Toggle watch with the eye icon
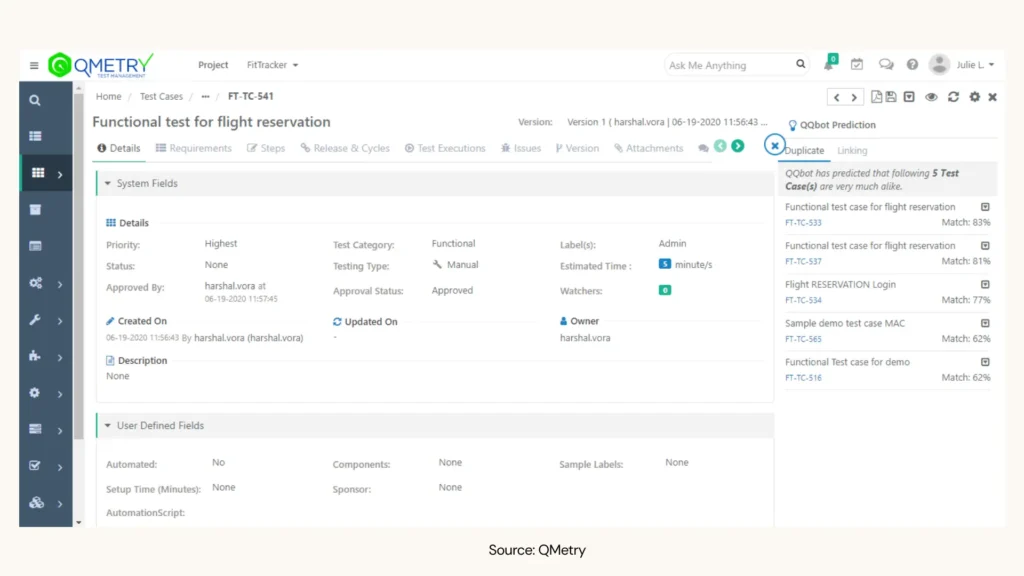The width and height of the screenshot is (1024, 576). (931, 97)
